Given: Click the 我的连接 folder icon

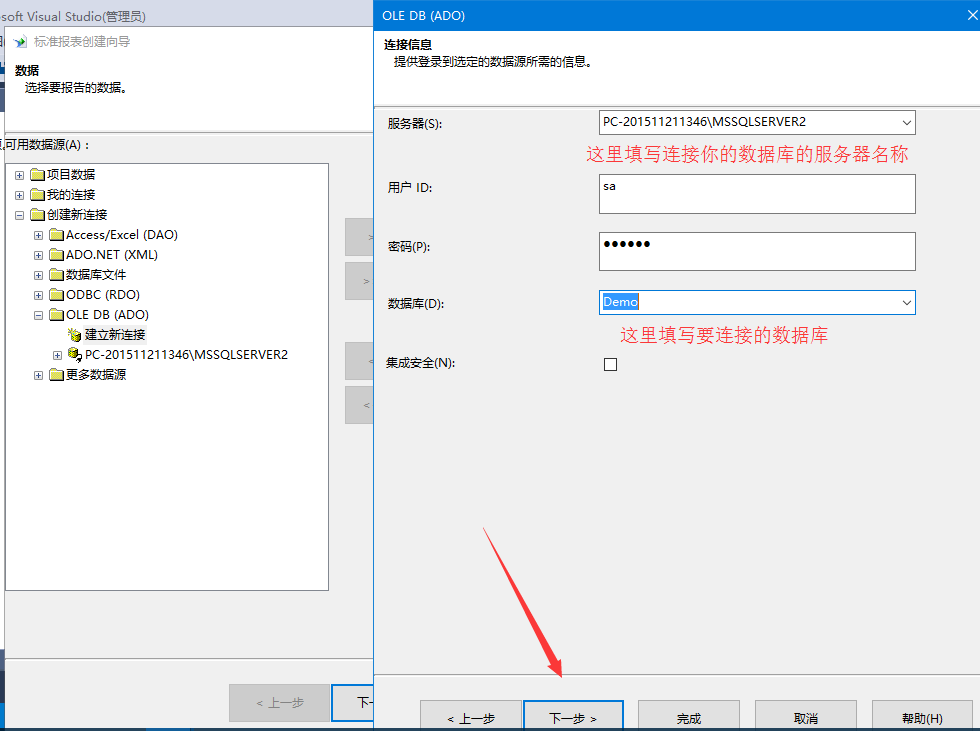Looking at the screenshot, I should point(38,194).
